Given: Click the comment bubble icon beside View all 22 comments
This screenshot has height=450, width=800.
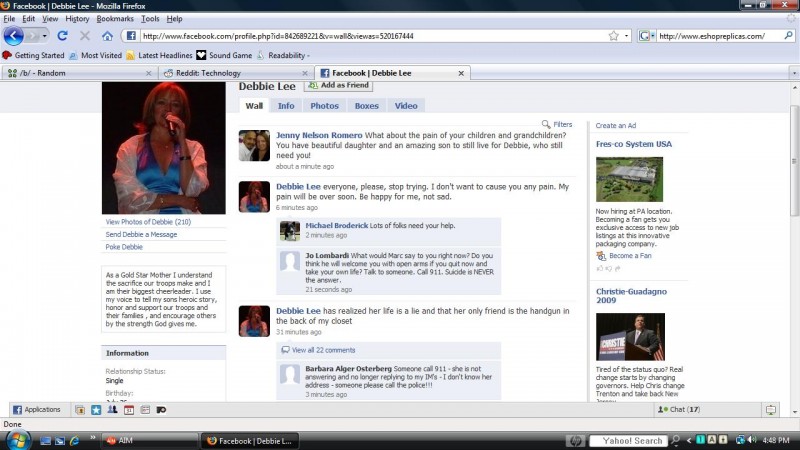Looking at the screenshot, I should pos(285,350).
